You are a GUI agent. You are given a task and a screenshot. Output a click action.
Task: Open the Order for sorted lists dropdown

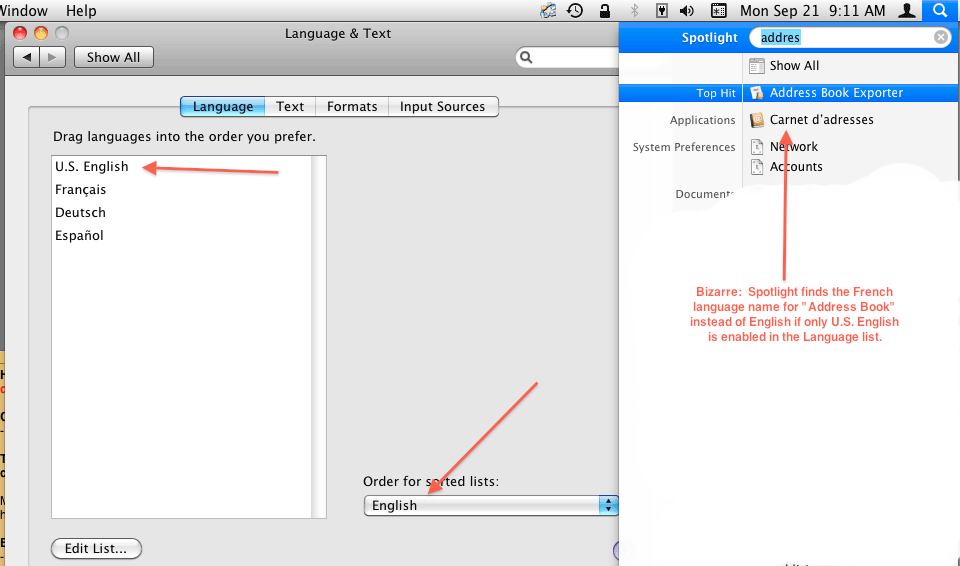tap(491, 505)
